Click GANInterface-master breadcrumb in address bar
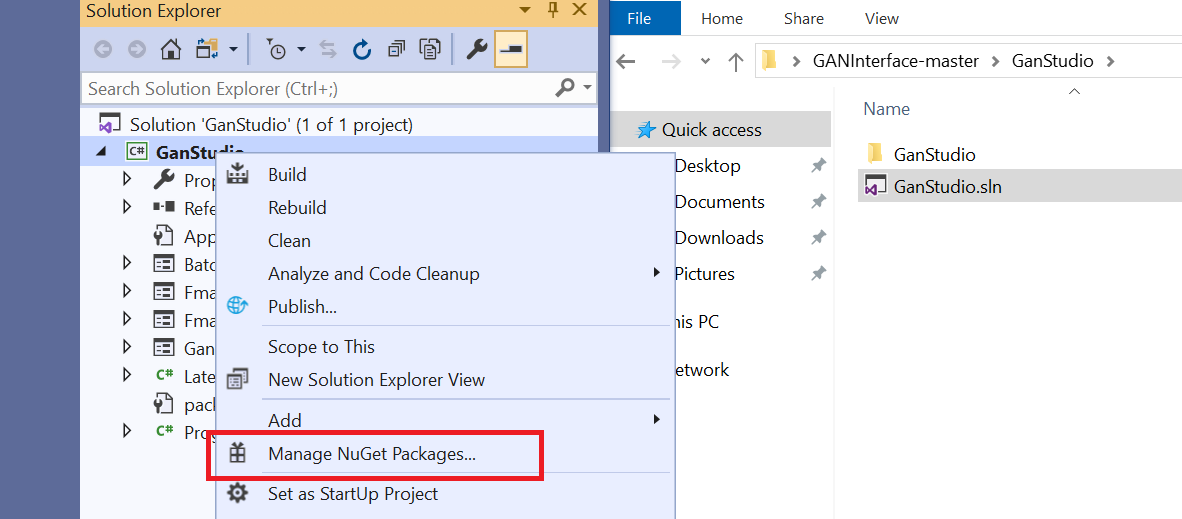 [x=896, y=61]
